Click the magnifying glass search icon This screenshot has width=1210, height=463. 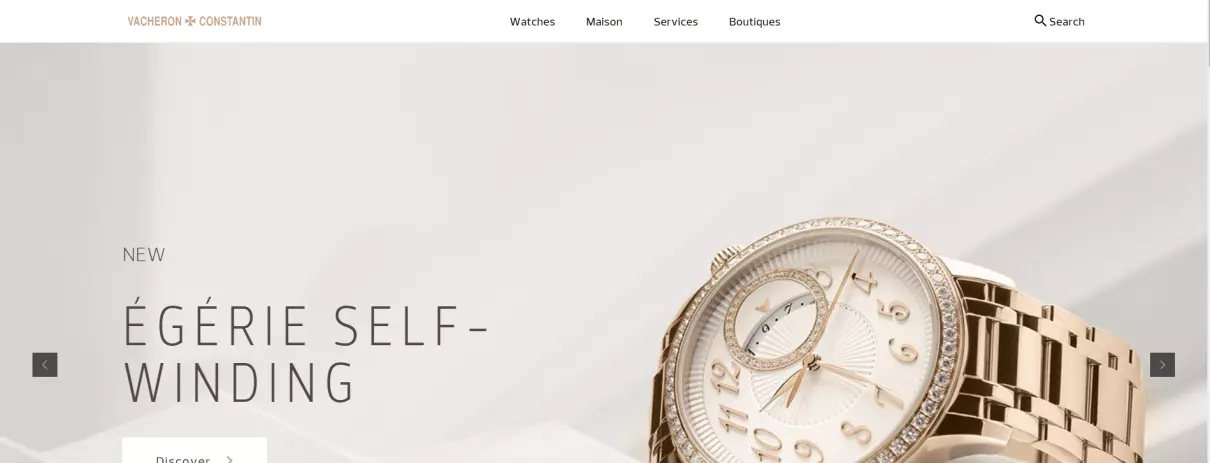coord(1040,20)
